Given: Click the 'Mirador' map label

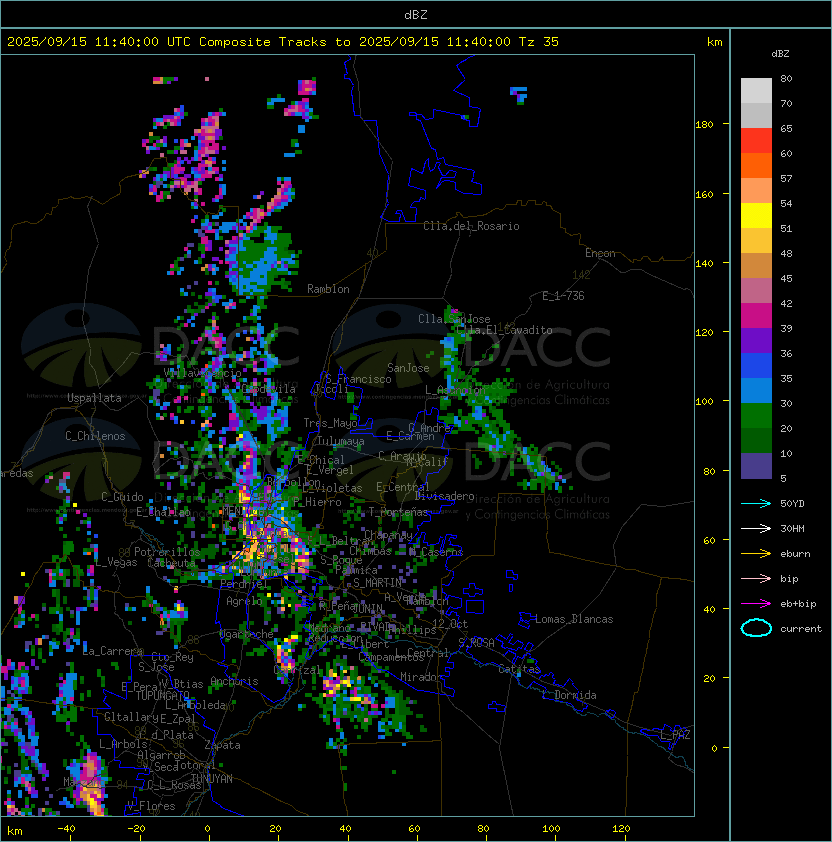Looking at the screenshot, I should coord(422,677).
